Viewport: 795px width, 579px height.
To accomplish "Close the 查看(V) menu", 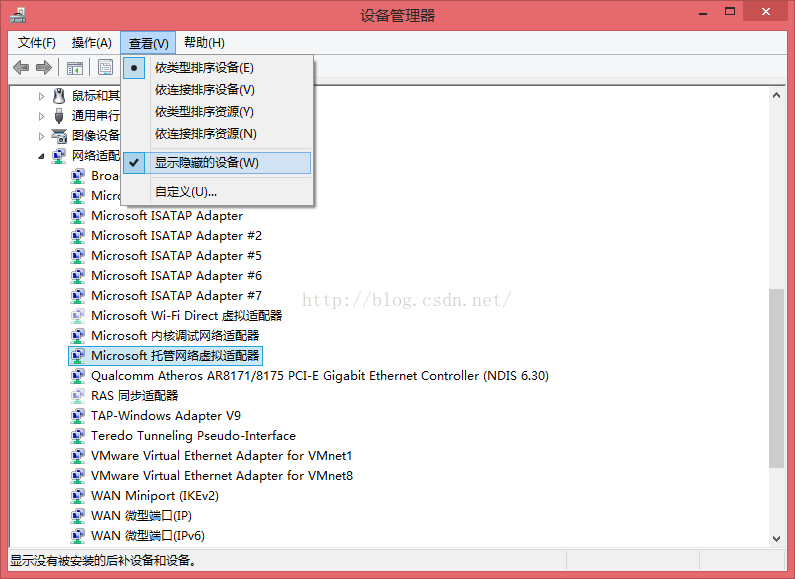I will 148,43.
